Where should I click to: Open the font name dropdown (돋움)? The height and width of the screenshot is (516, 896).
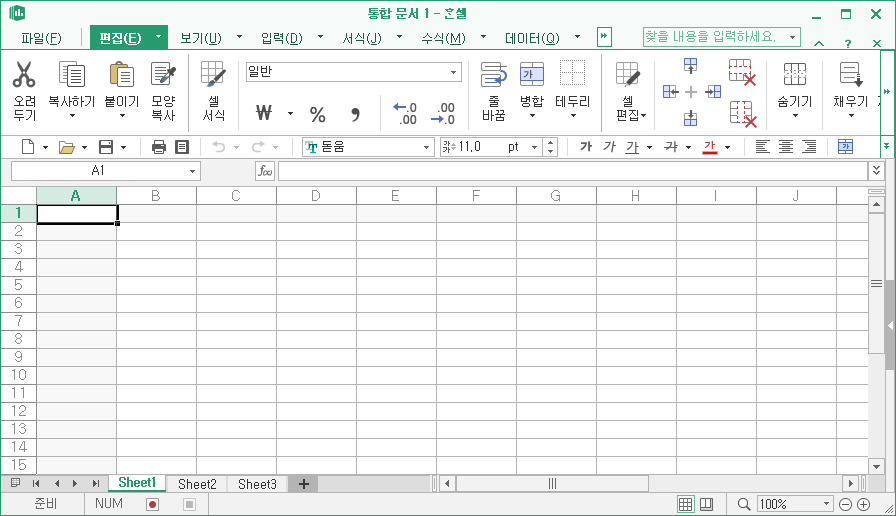(426, 147)
